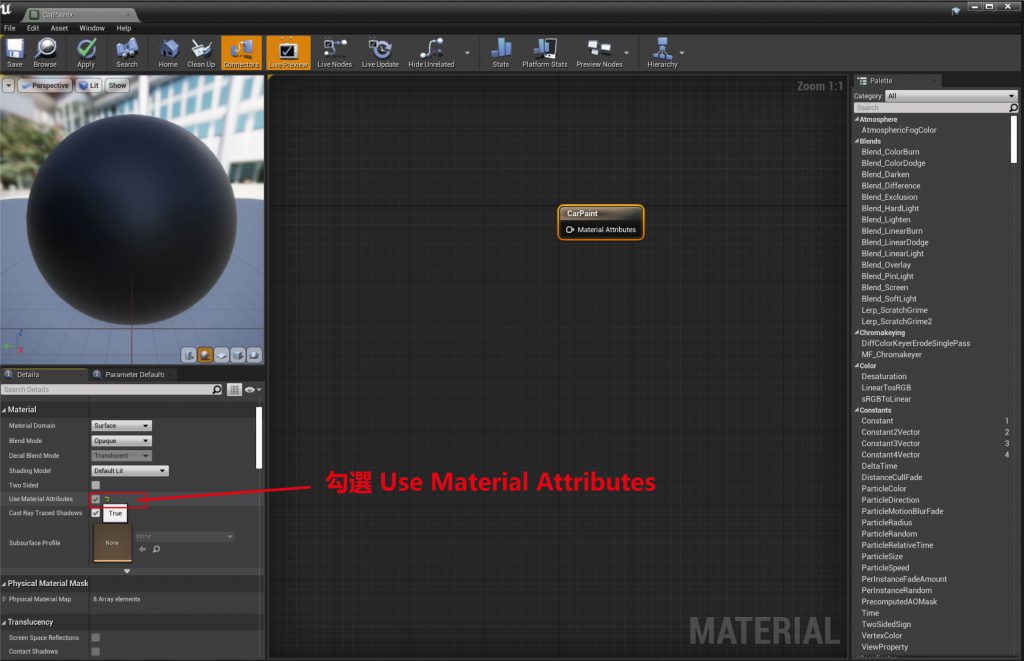Switch to Parameter Defaults tab
The width and height of the screenshot is (1024, 661).
pos(134,375)
